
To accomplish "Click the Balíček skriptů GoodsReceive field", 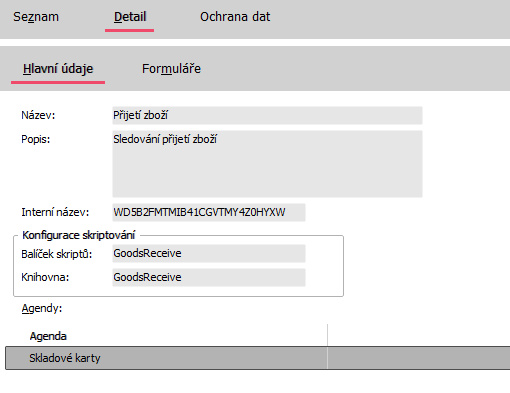I will click(x=209, y=253).
